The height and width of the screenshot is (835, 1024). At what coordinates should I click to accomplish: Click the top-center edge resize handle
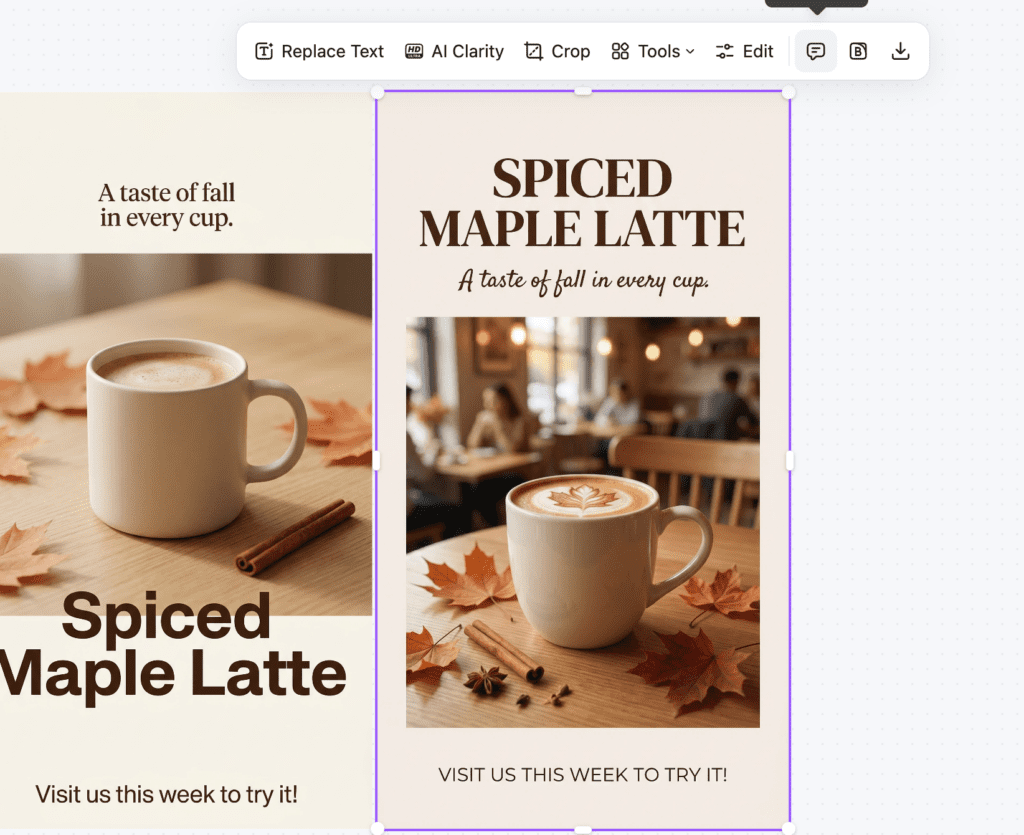[x=583, y=92]
